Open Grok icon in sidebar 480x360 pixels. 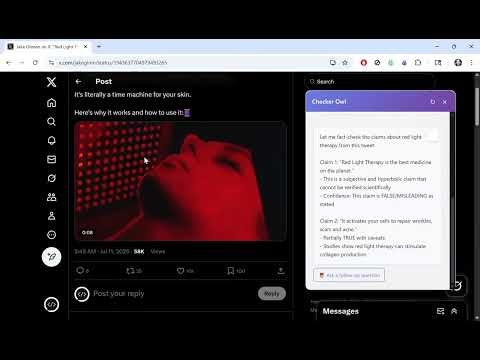tap(51, 178)
